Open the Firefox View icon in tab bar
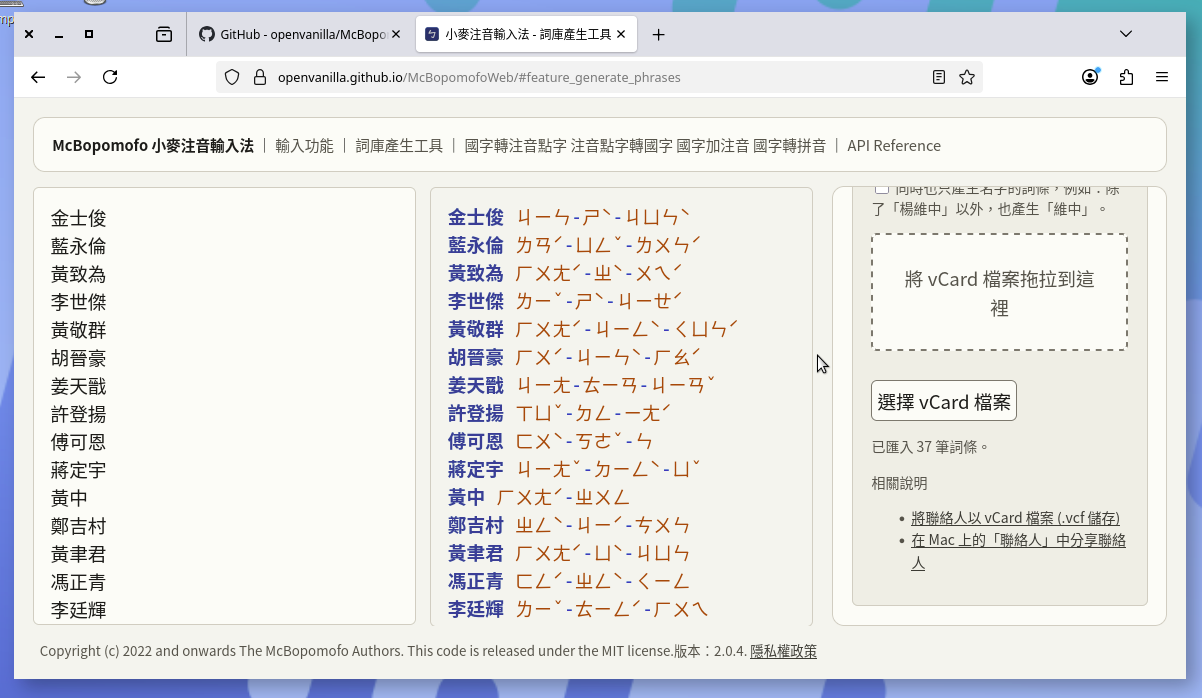This screenshot has width=1202, height=698. [x=164, y=34]
